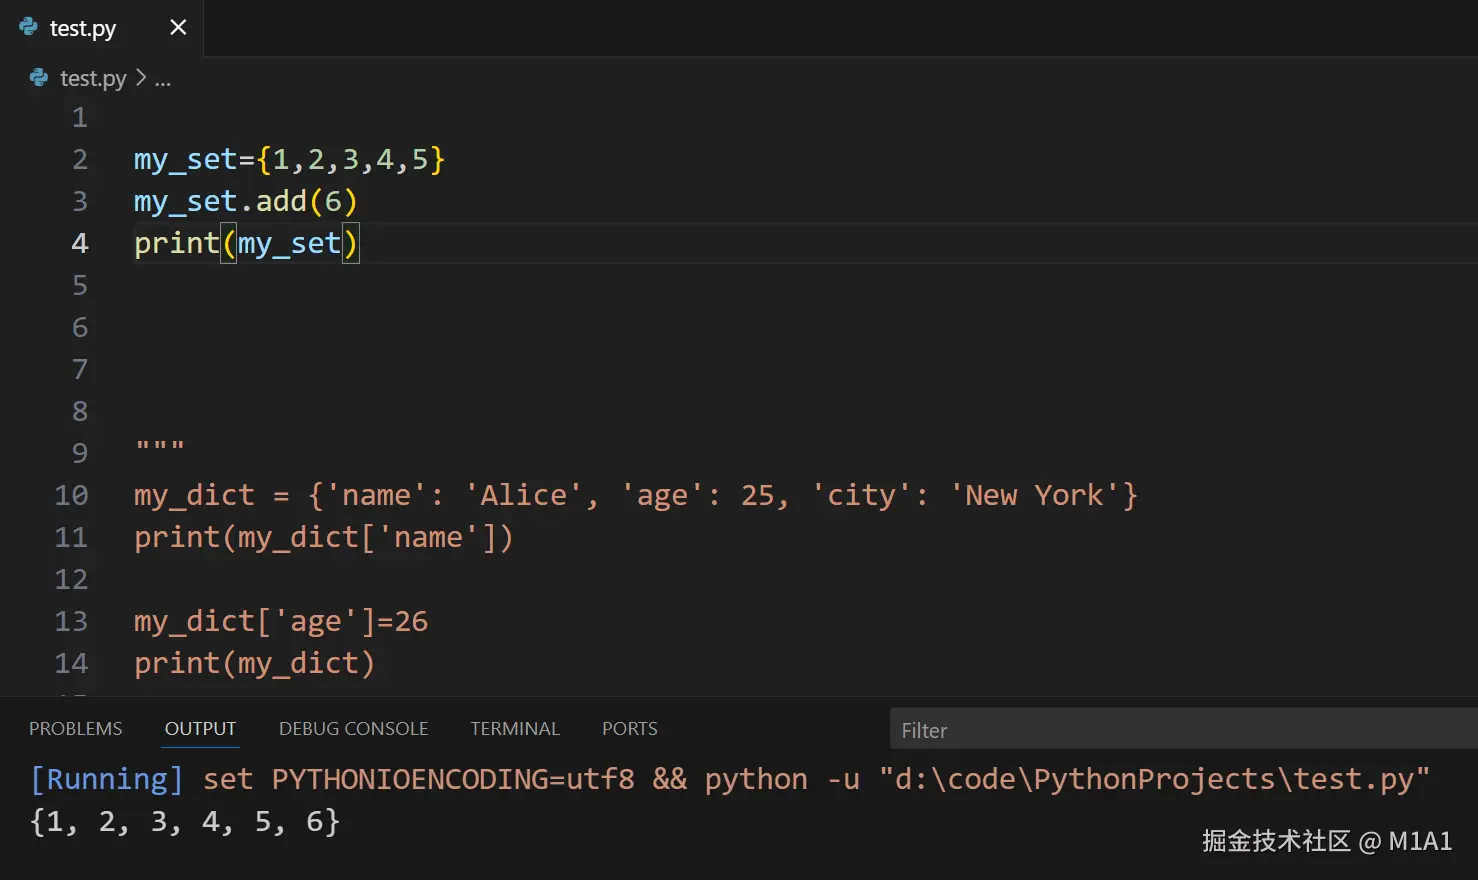The image size is (1478, 880).
Task: Click line number 4 in the gutter
Action: 80,244
